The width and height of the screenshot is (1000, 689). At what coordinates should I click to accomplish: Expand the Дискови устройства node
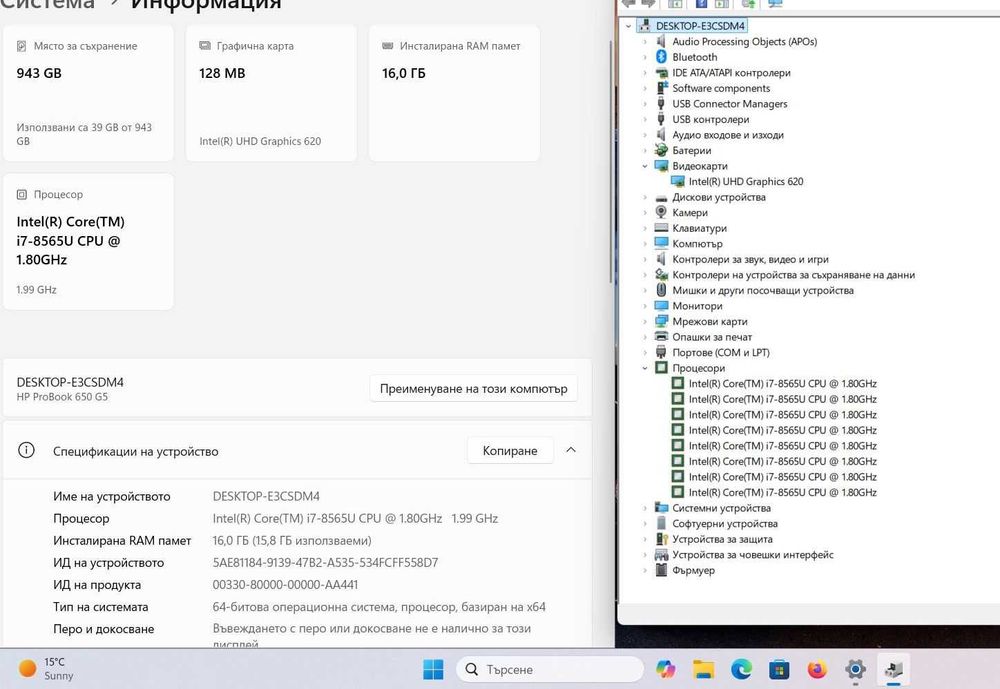[x=645, y=197]
